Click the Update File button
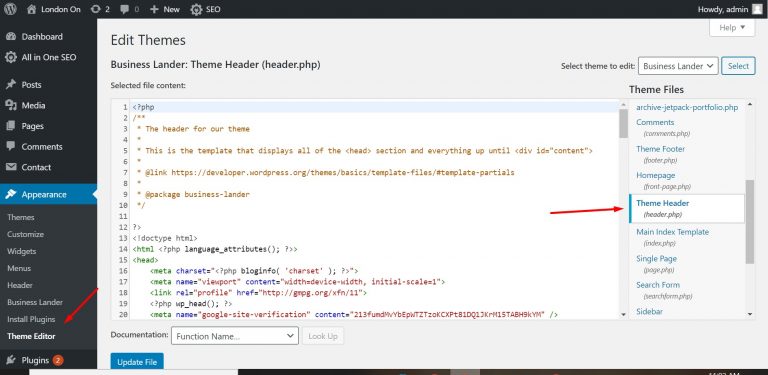The image size is (768, 375). [137, 361]
